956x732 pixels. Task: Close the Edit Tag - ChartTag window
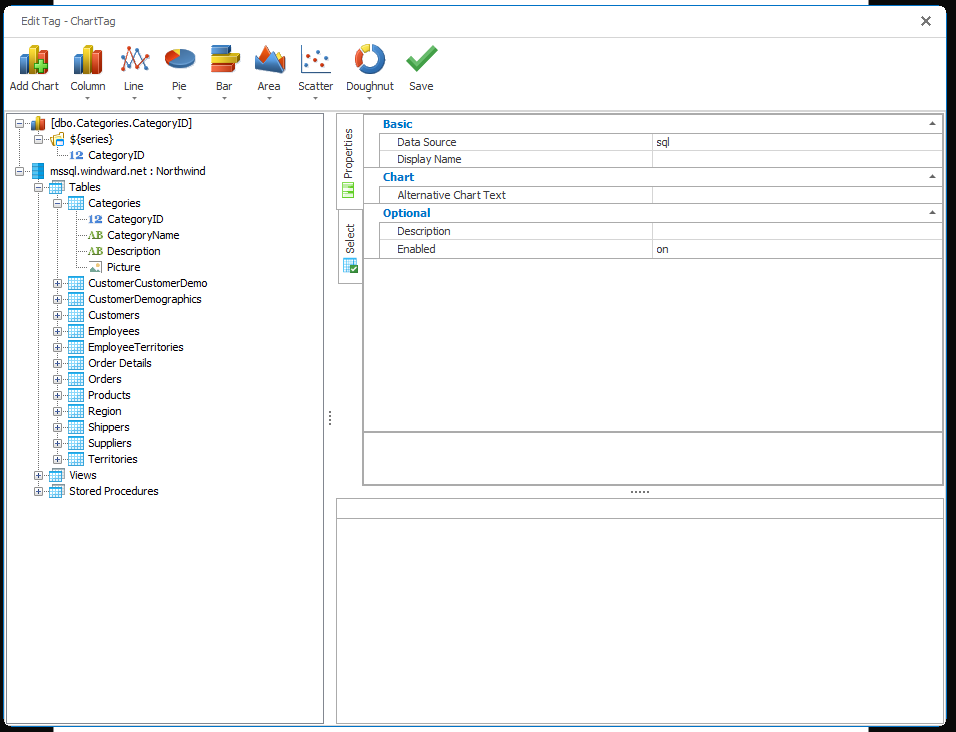pos(926,21)
